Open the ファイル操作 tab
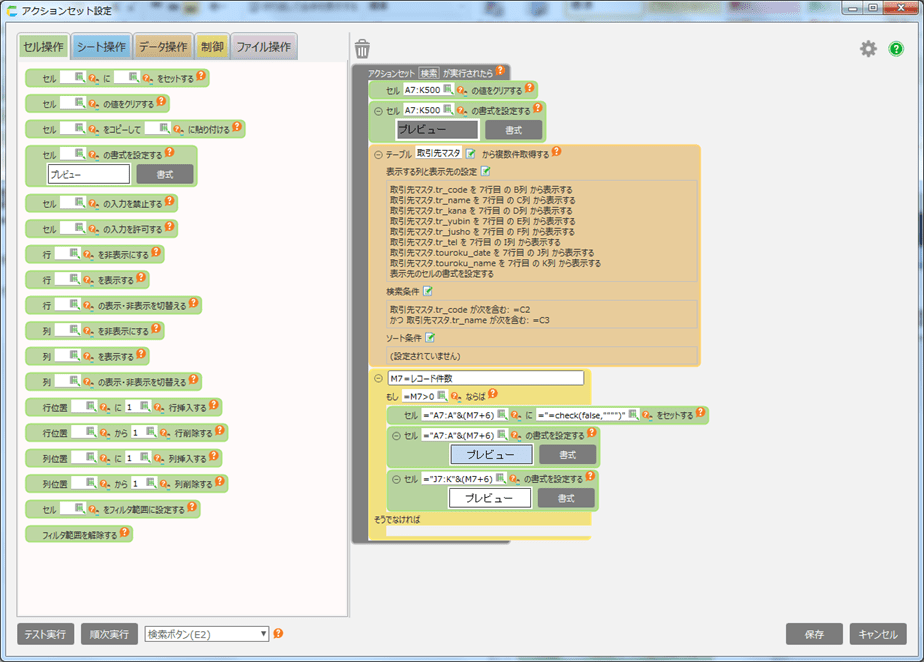This screenshot has width=924, height=662. click(263, 47)
